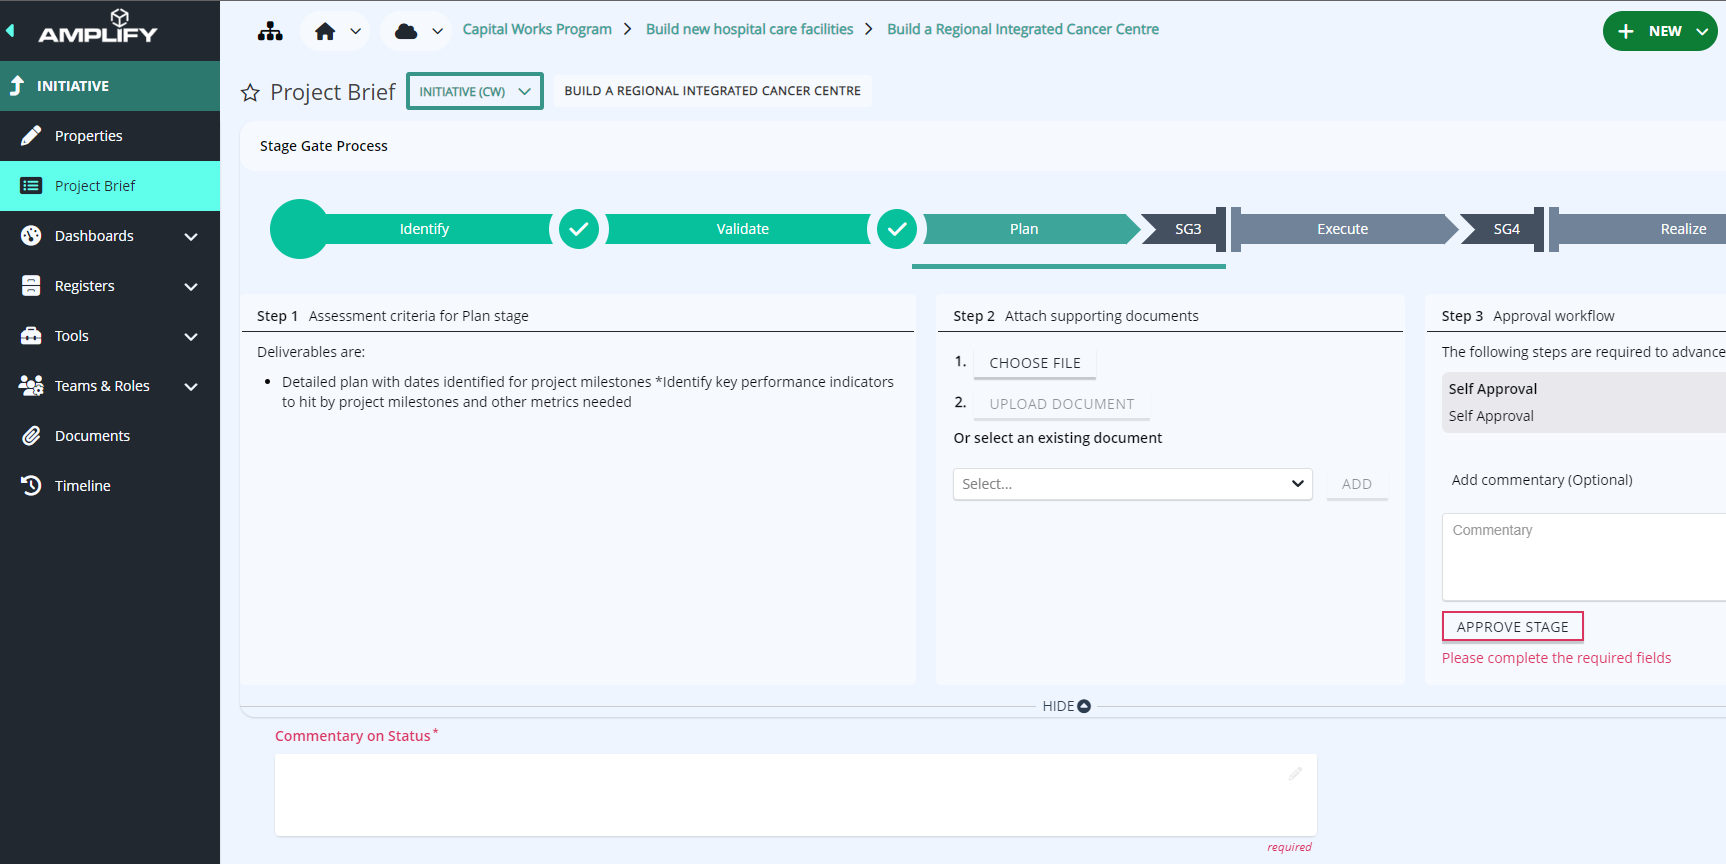The image size is (1726, 864).
Task: Click the Timeline history icon
Action: 31,486
